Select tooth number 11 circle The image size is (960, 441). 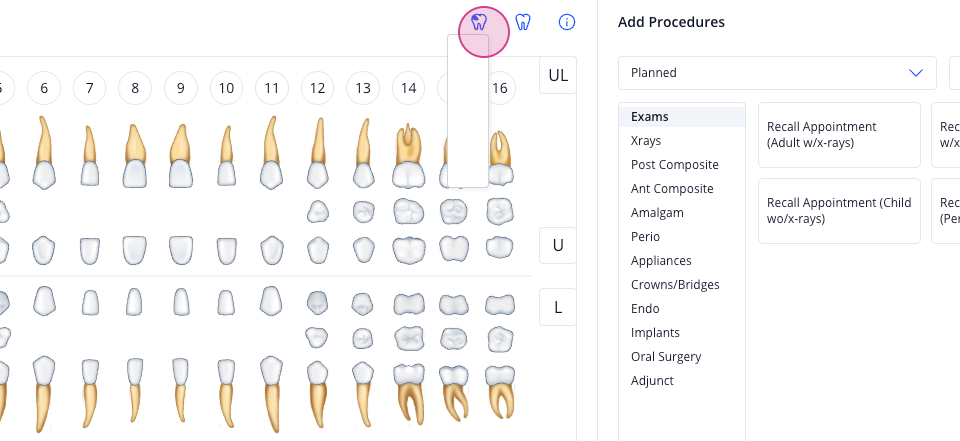click(272, 88)
